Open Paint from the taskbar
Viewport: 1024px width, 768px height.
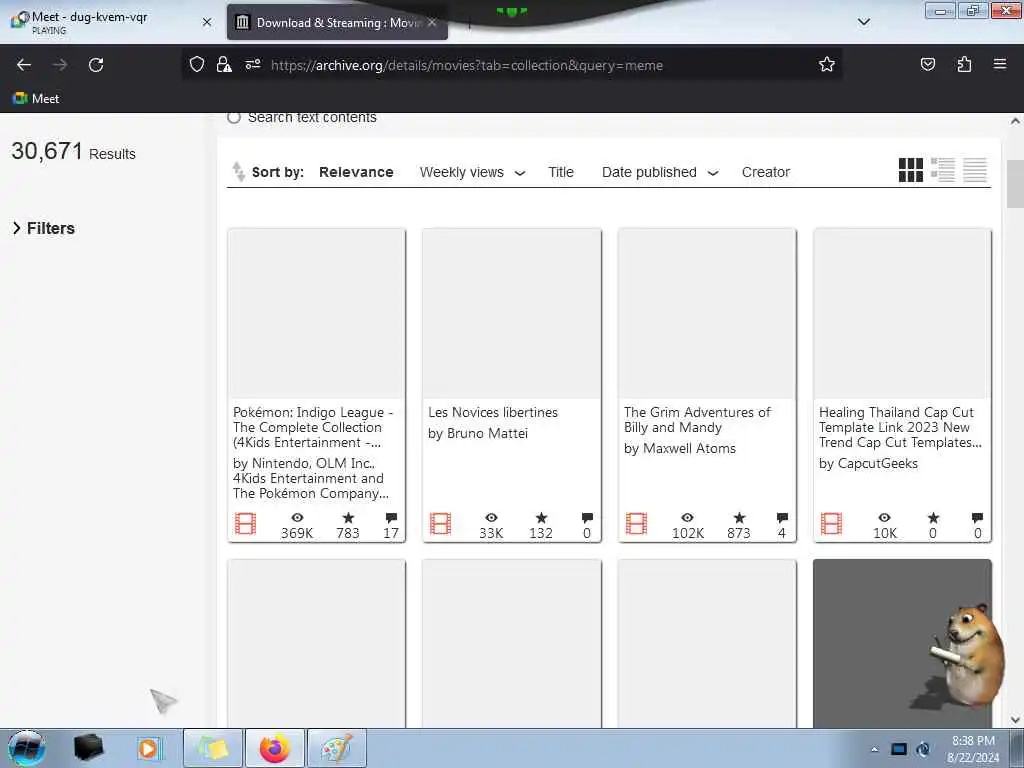pos(337,748)
